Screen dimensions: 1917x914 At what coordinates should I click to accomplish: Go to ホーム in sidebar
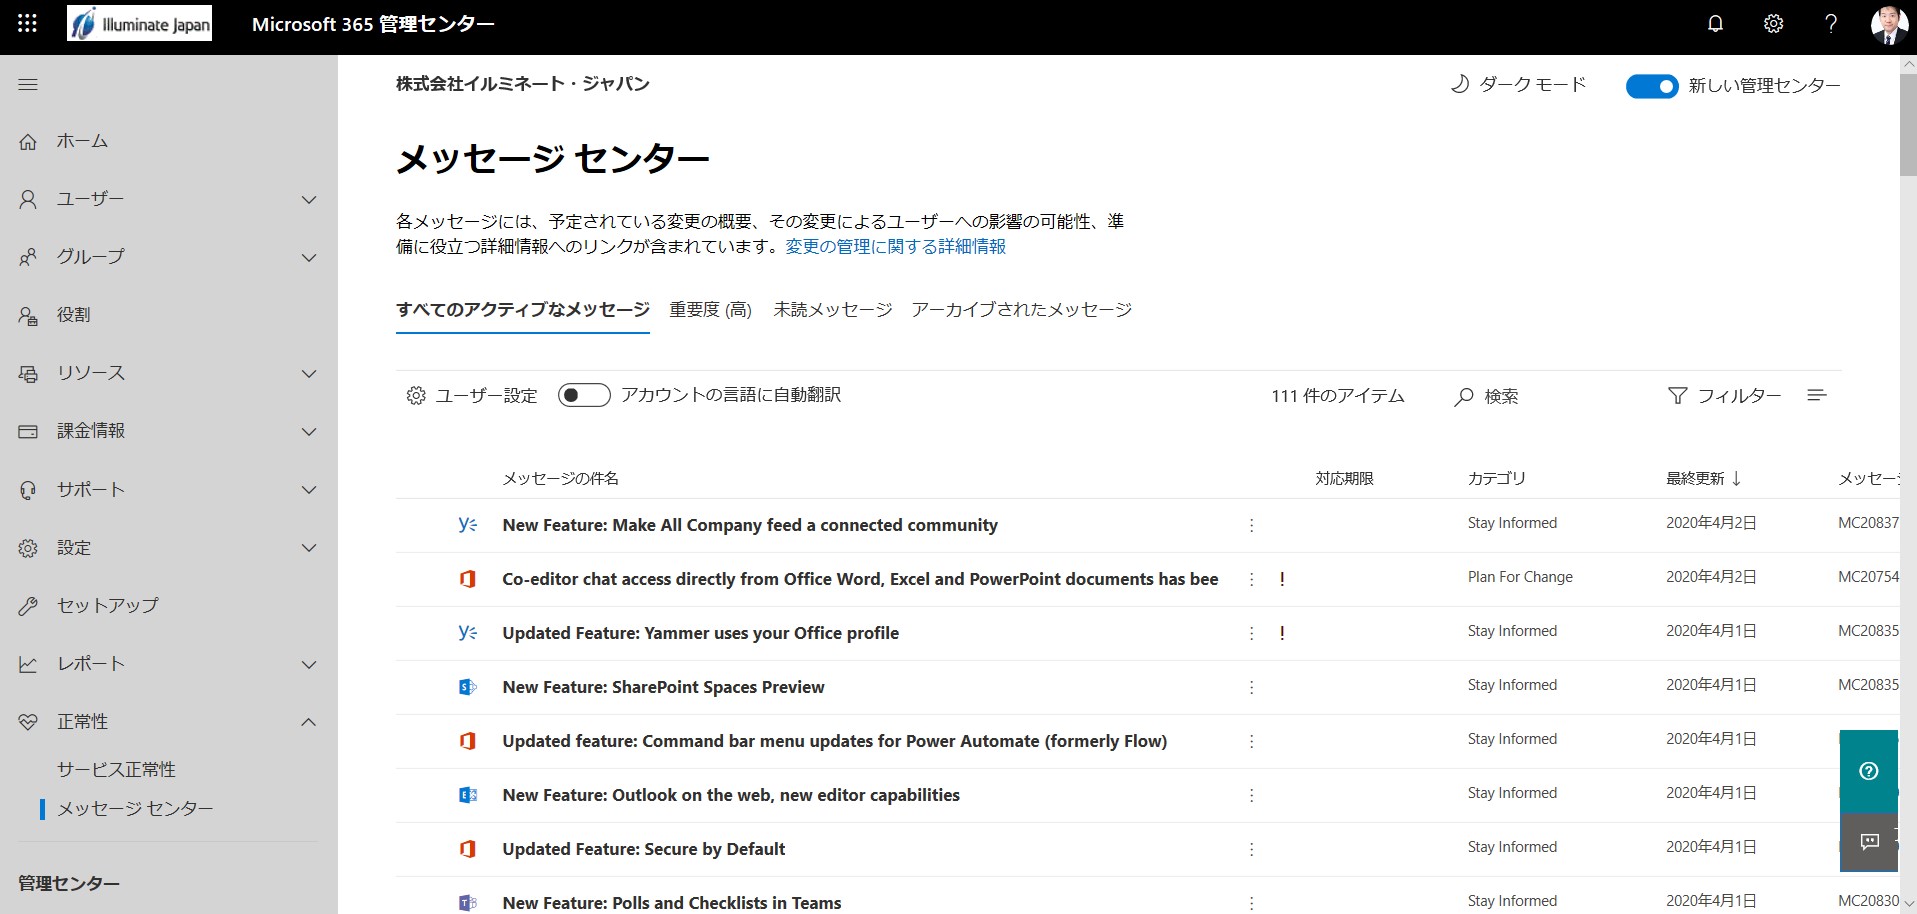pyautogui.click(x=82, y=142)
